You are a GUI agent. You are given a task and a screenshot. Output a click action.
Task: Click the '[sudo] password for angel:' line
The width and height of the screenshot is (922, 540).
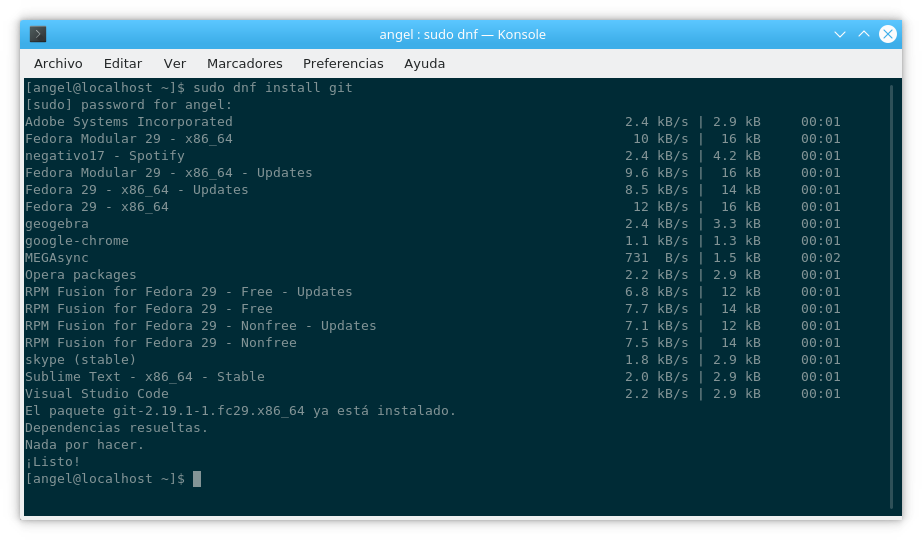(x=129, y=105)
